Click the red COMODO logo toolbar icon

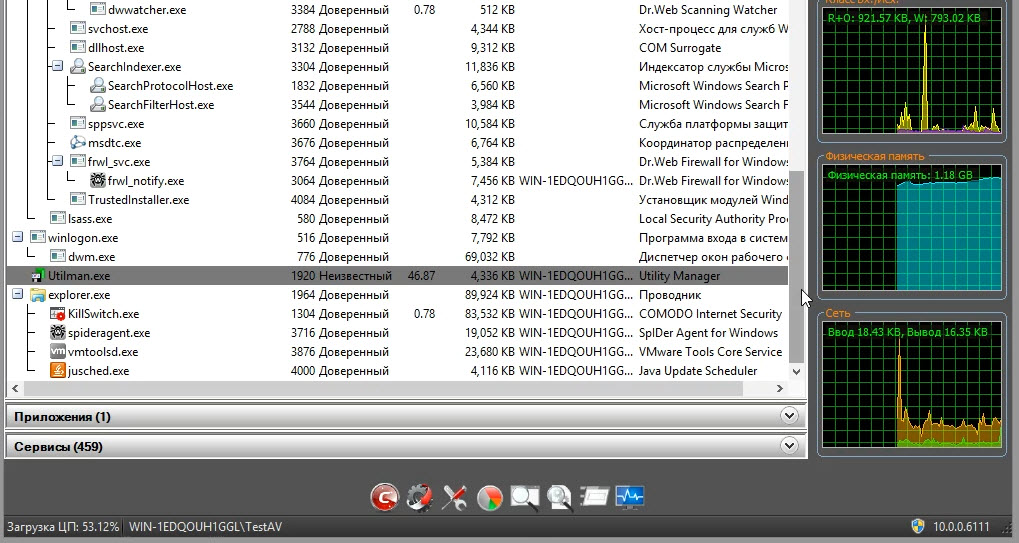point(385,498)
